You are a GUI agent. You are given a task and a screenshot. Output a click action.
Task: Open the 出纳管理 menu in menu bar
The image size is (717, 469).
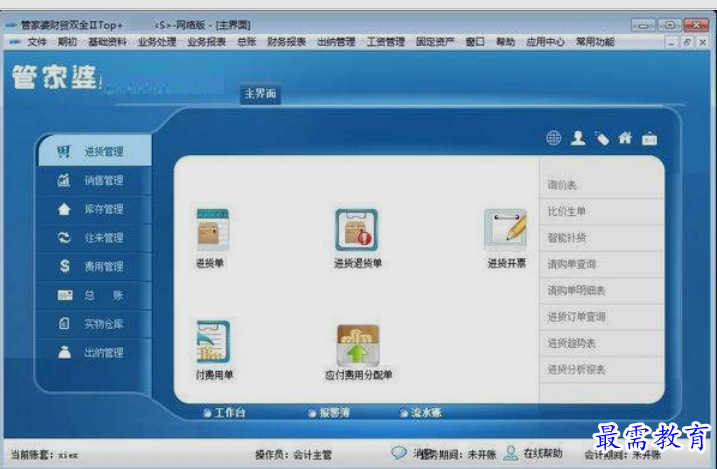point(337,42)
